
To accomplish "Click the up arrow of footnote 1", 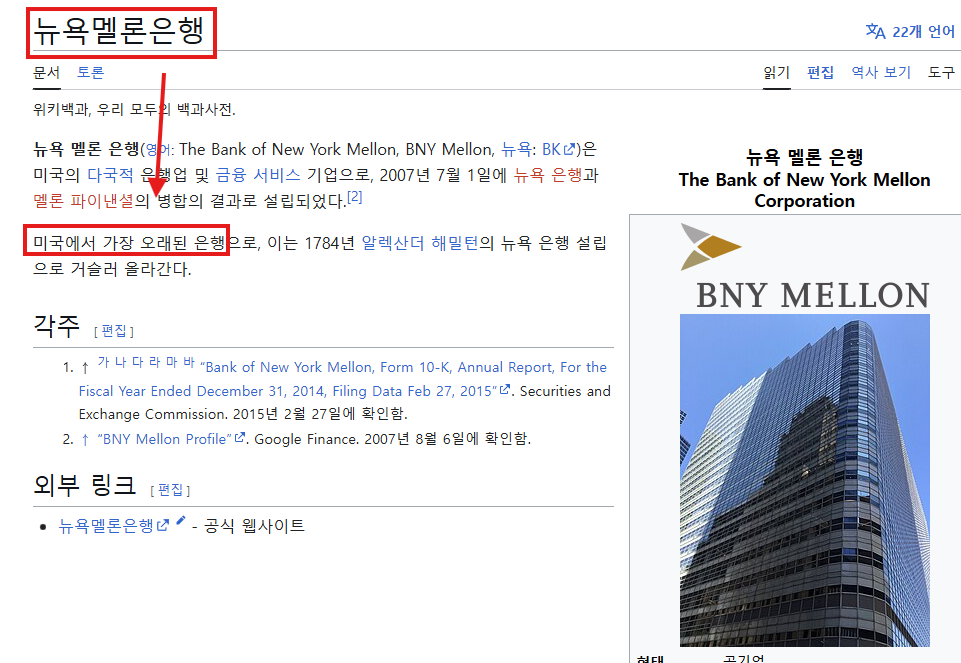I will (x=85, y=368).
